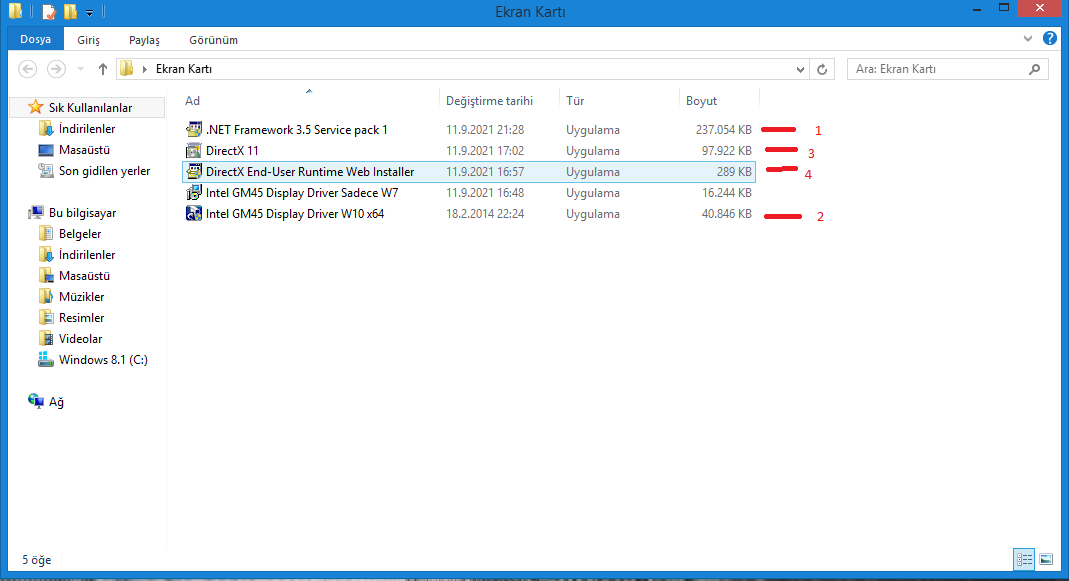Select the file named DirectX End-User Runtime Web Installer
The height and width of the screenshot is (581, 1069).
pyautogui.click(x=310, y=172)
